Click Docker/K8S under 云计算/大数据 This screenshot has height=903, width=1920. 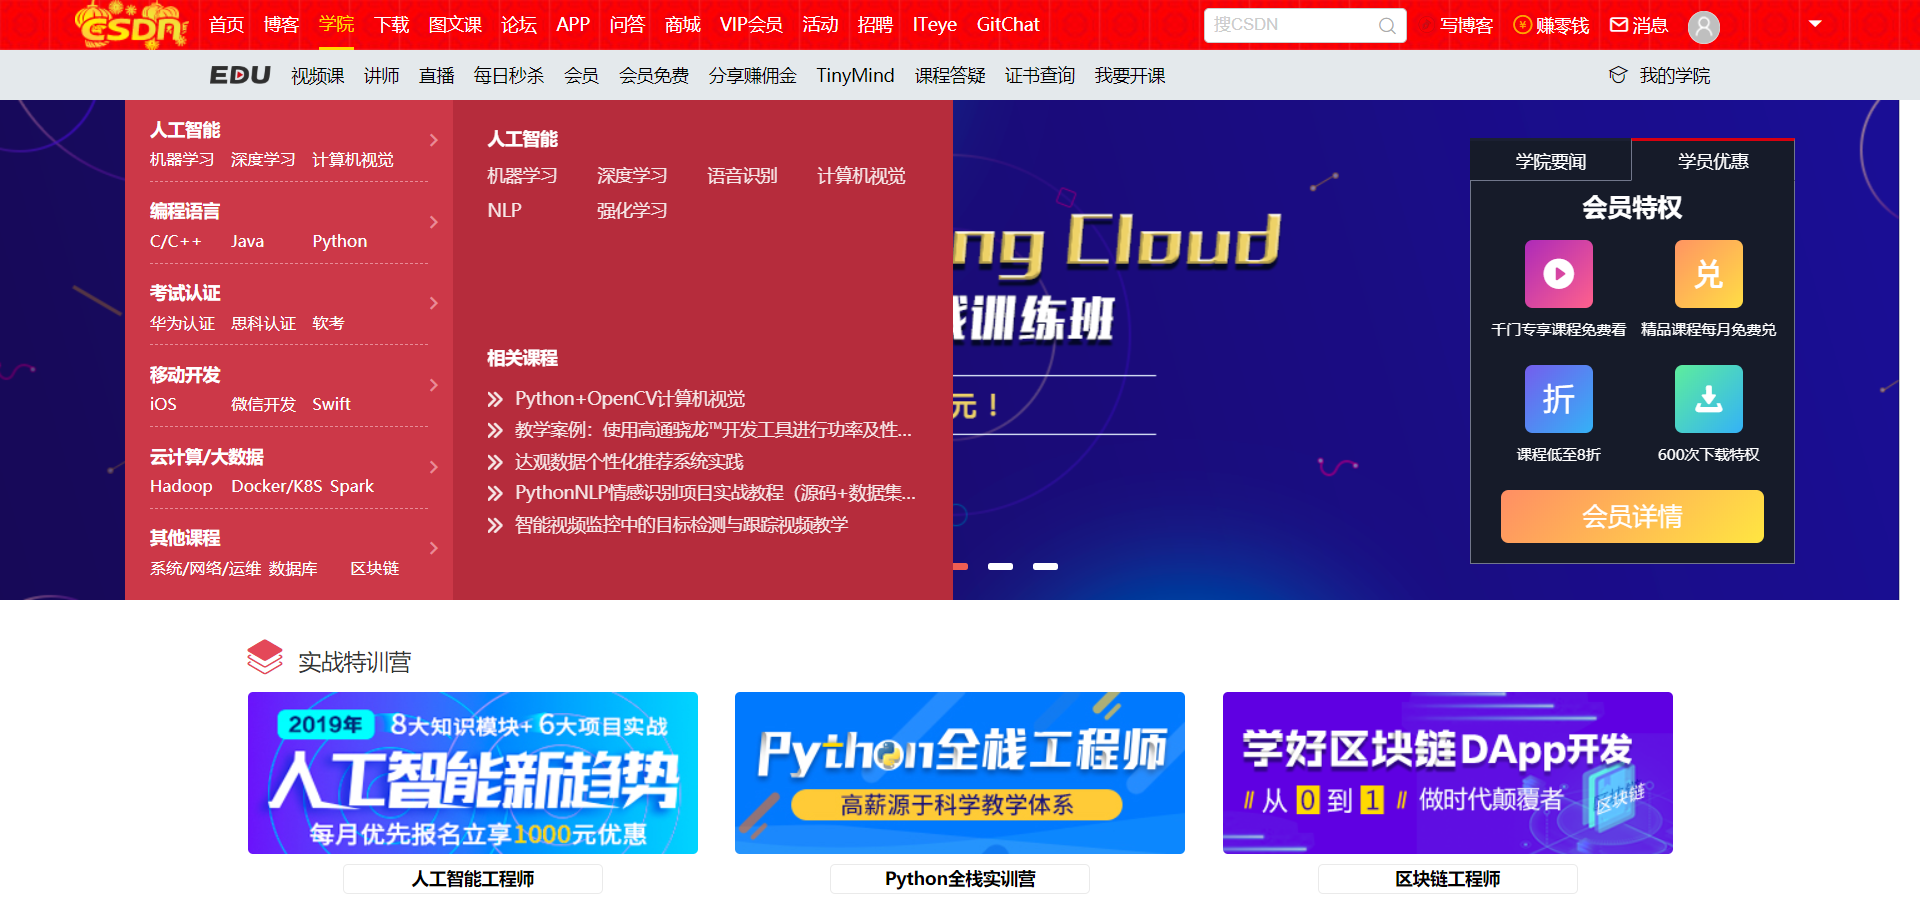pos(277,486)
